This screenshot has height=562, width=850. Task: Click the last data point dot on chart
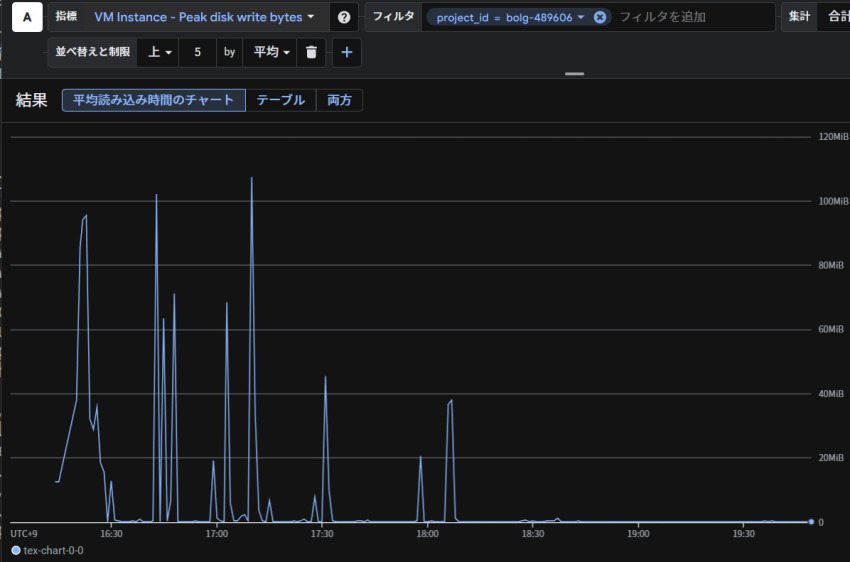pyautogui.click(x=811, y=521)
